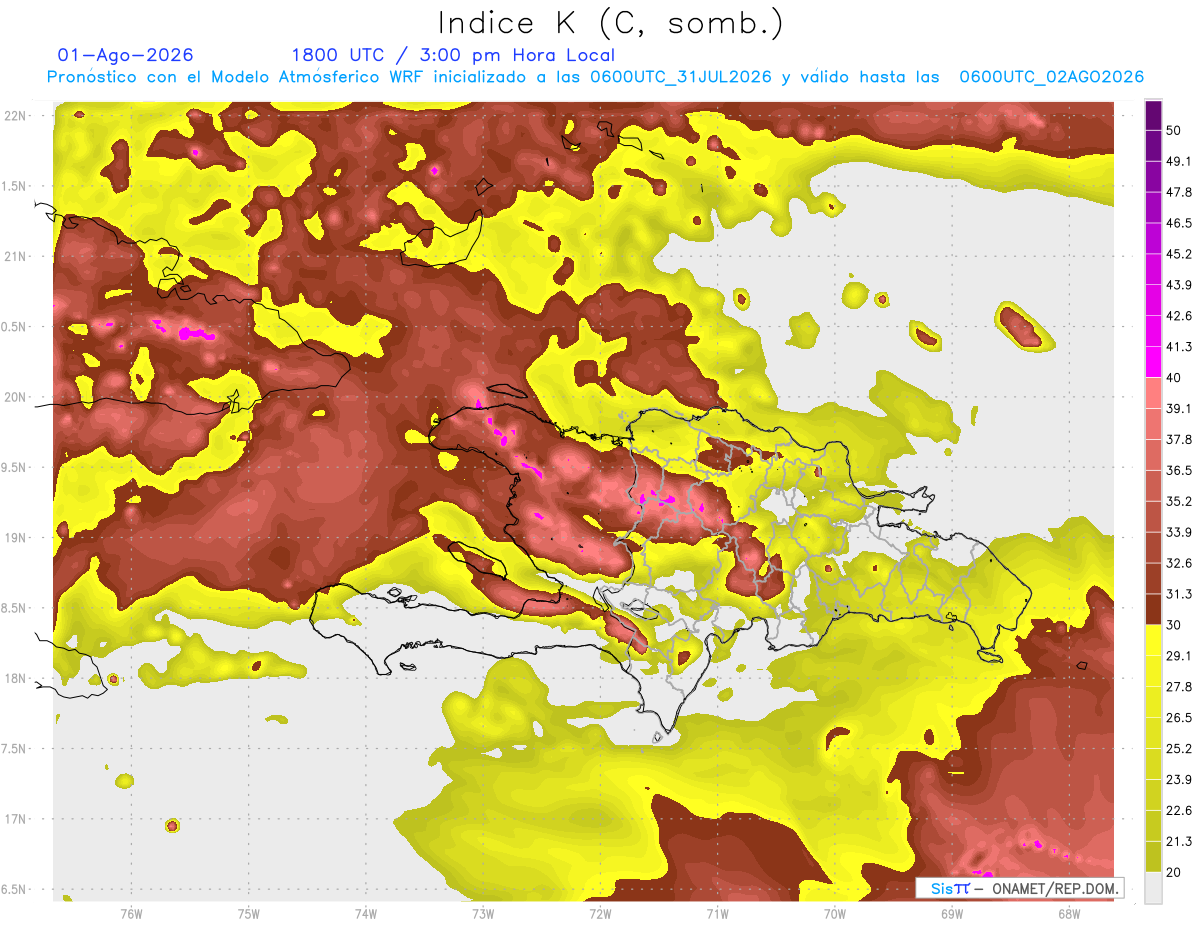The image size is (1200, 927).
Task: Click colorbar value "23.9"
Action: [x=1179, y=779]
